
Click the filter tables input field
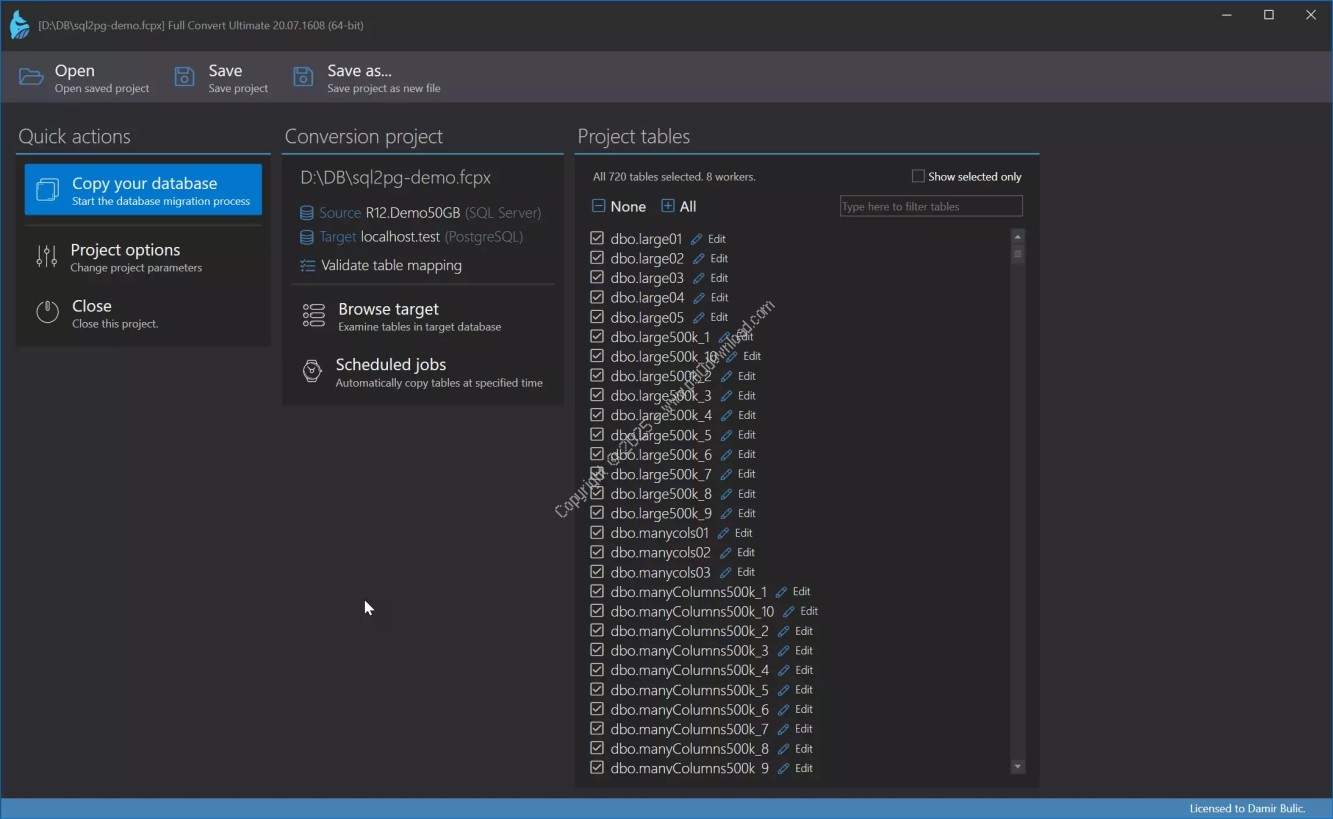click(931, 206)
